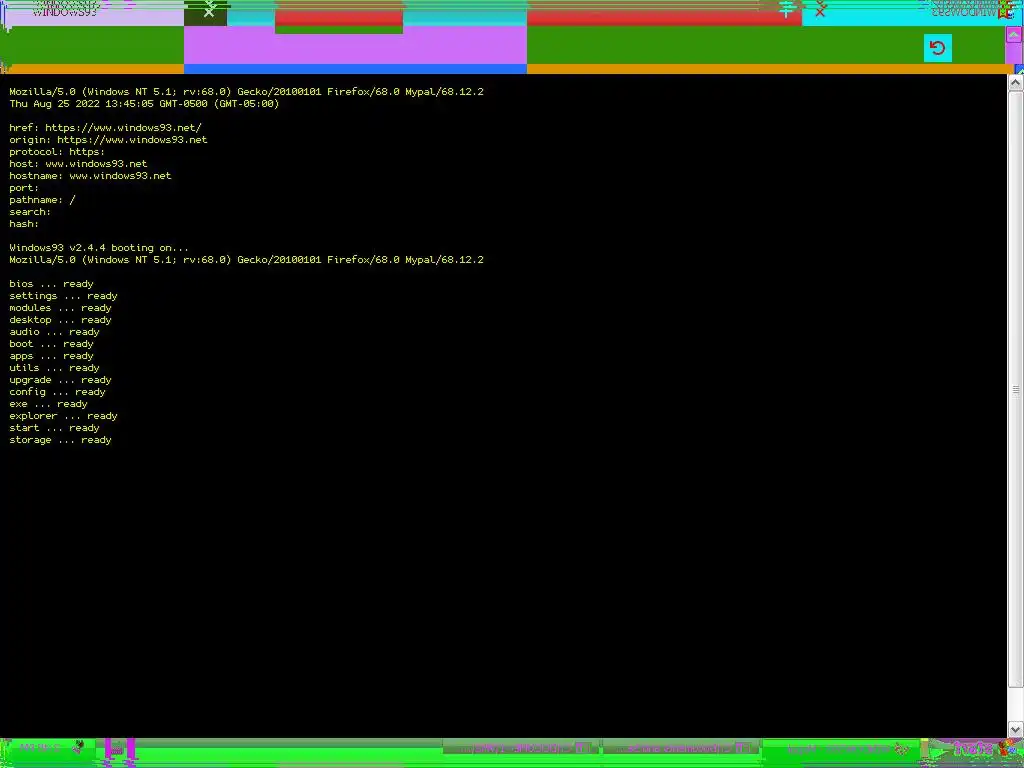Click the 'bios ... ready' line

tap(51, 284)
